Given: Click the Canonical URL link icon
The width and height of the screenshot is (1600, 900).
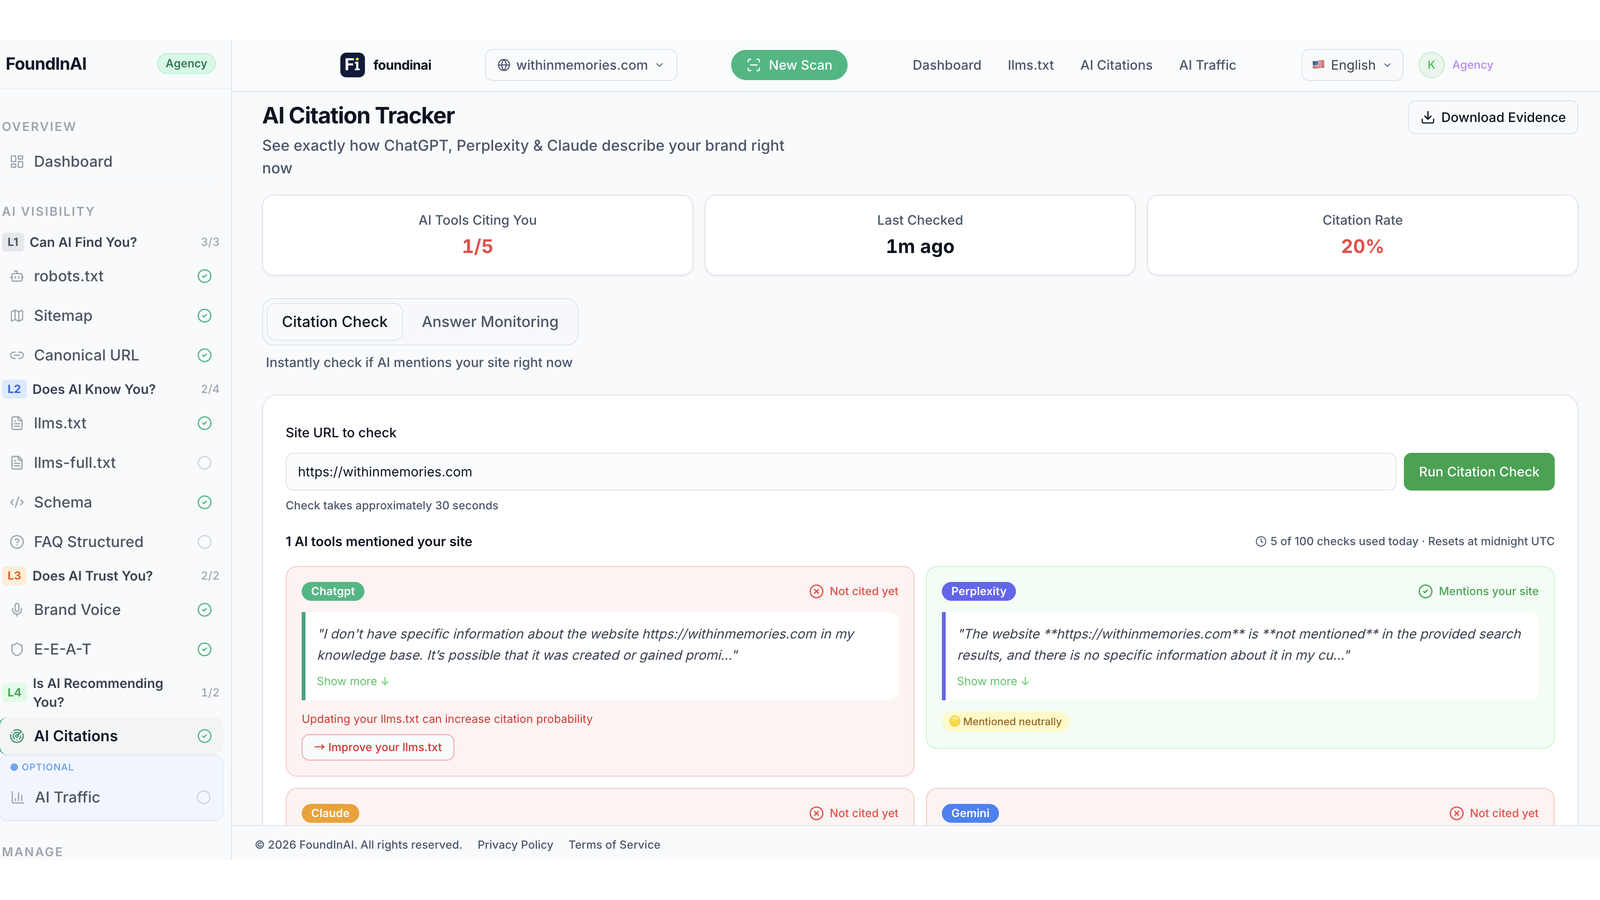Looking at the screenshot, I should coord(17,355).
